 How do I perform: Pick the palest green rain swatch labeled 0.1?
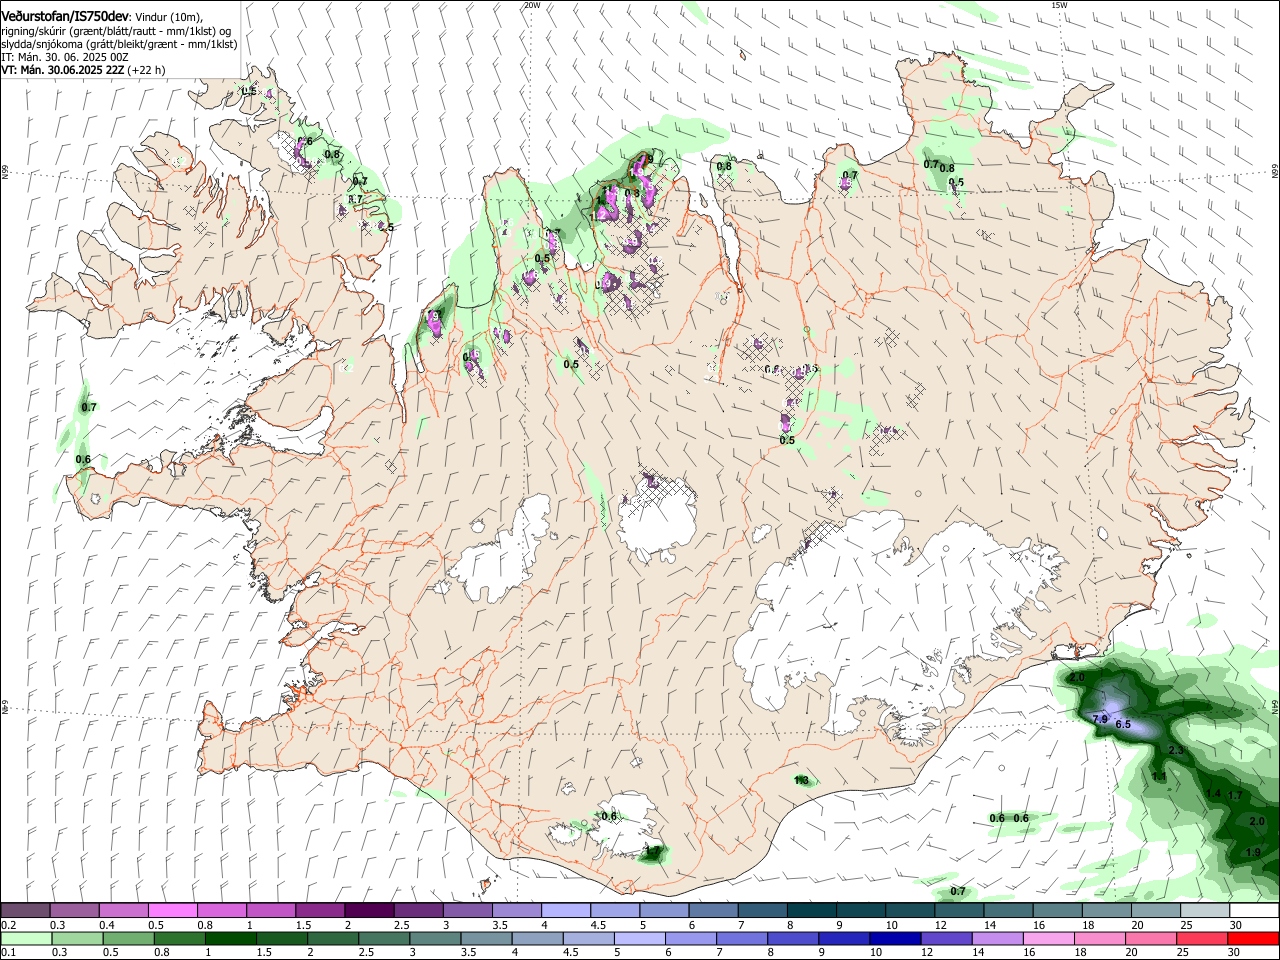pyautogui.click(x=25, y=938)
